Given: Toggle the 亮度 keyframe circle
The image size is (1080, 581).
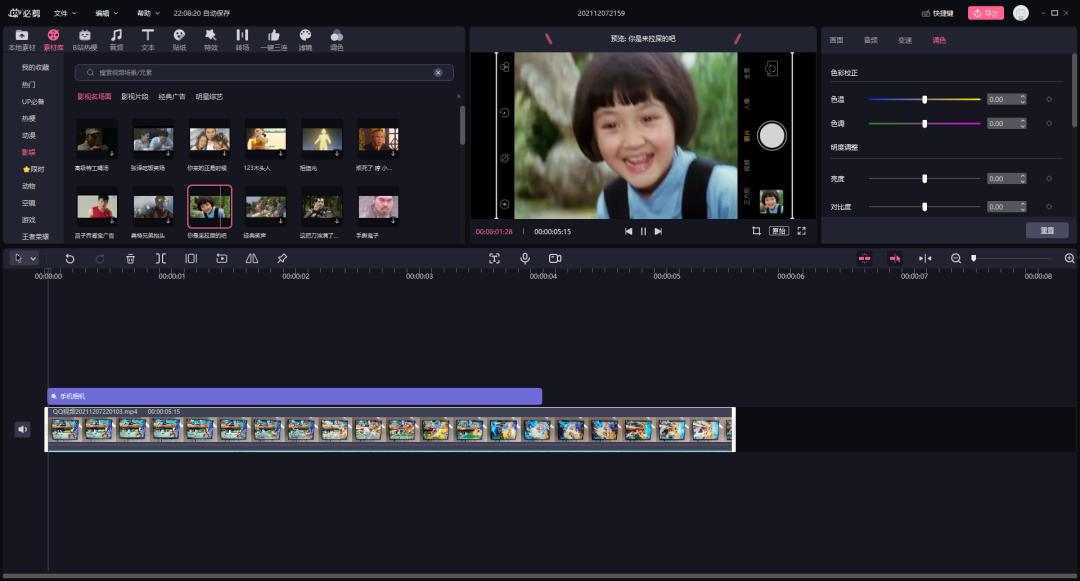Looking at the screenshot, I should click(1048, 179).
